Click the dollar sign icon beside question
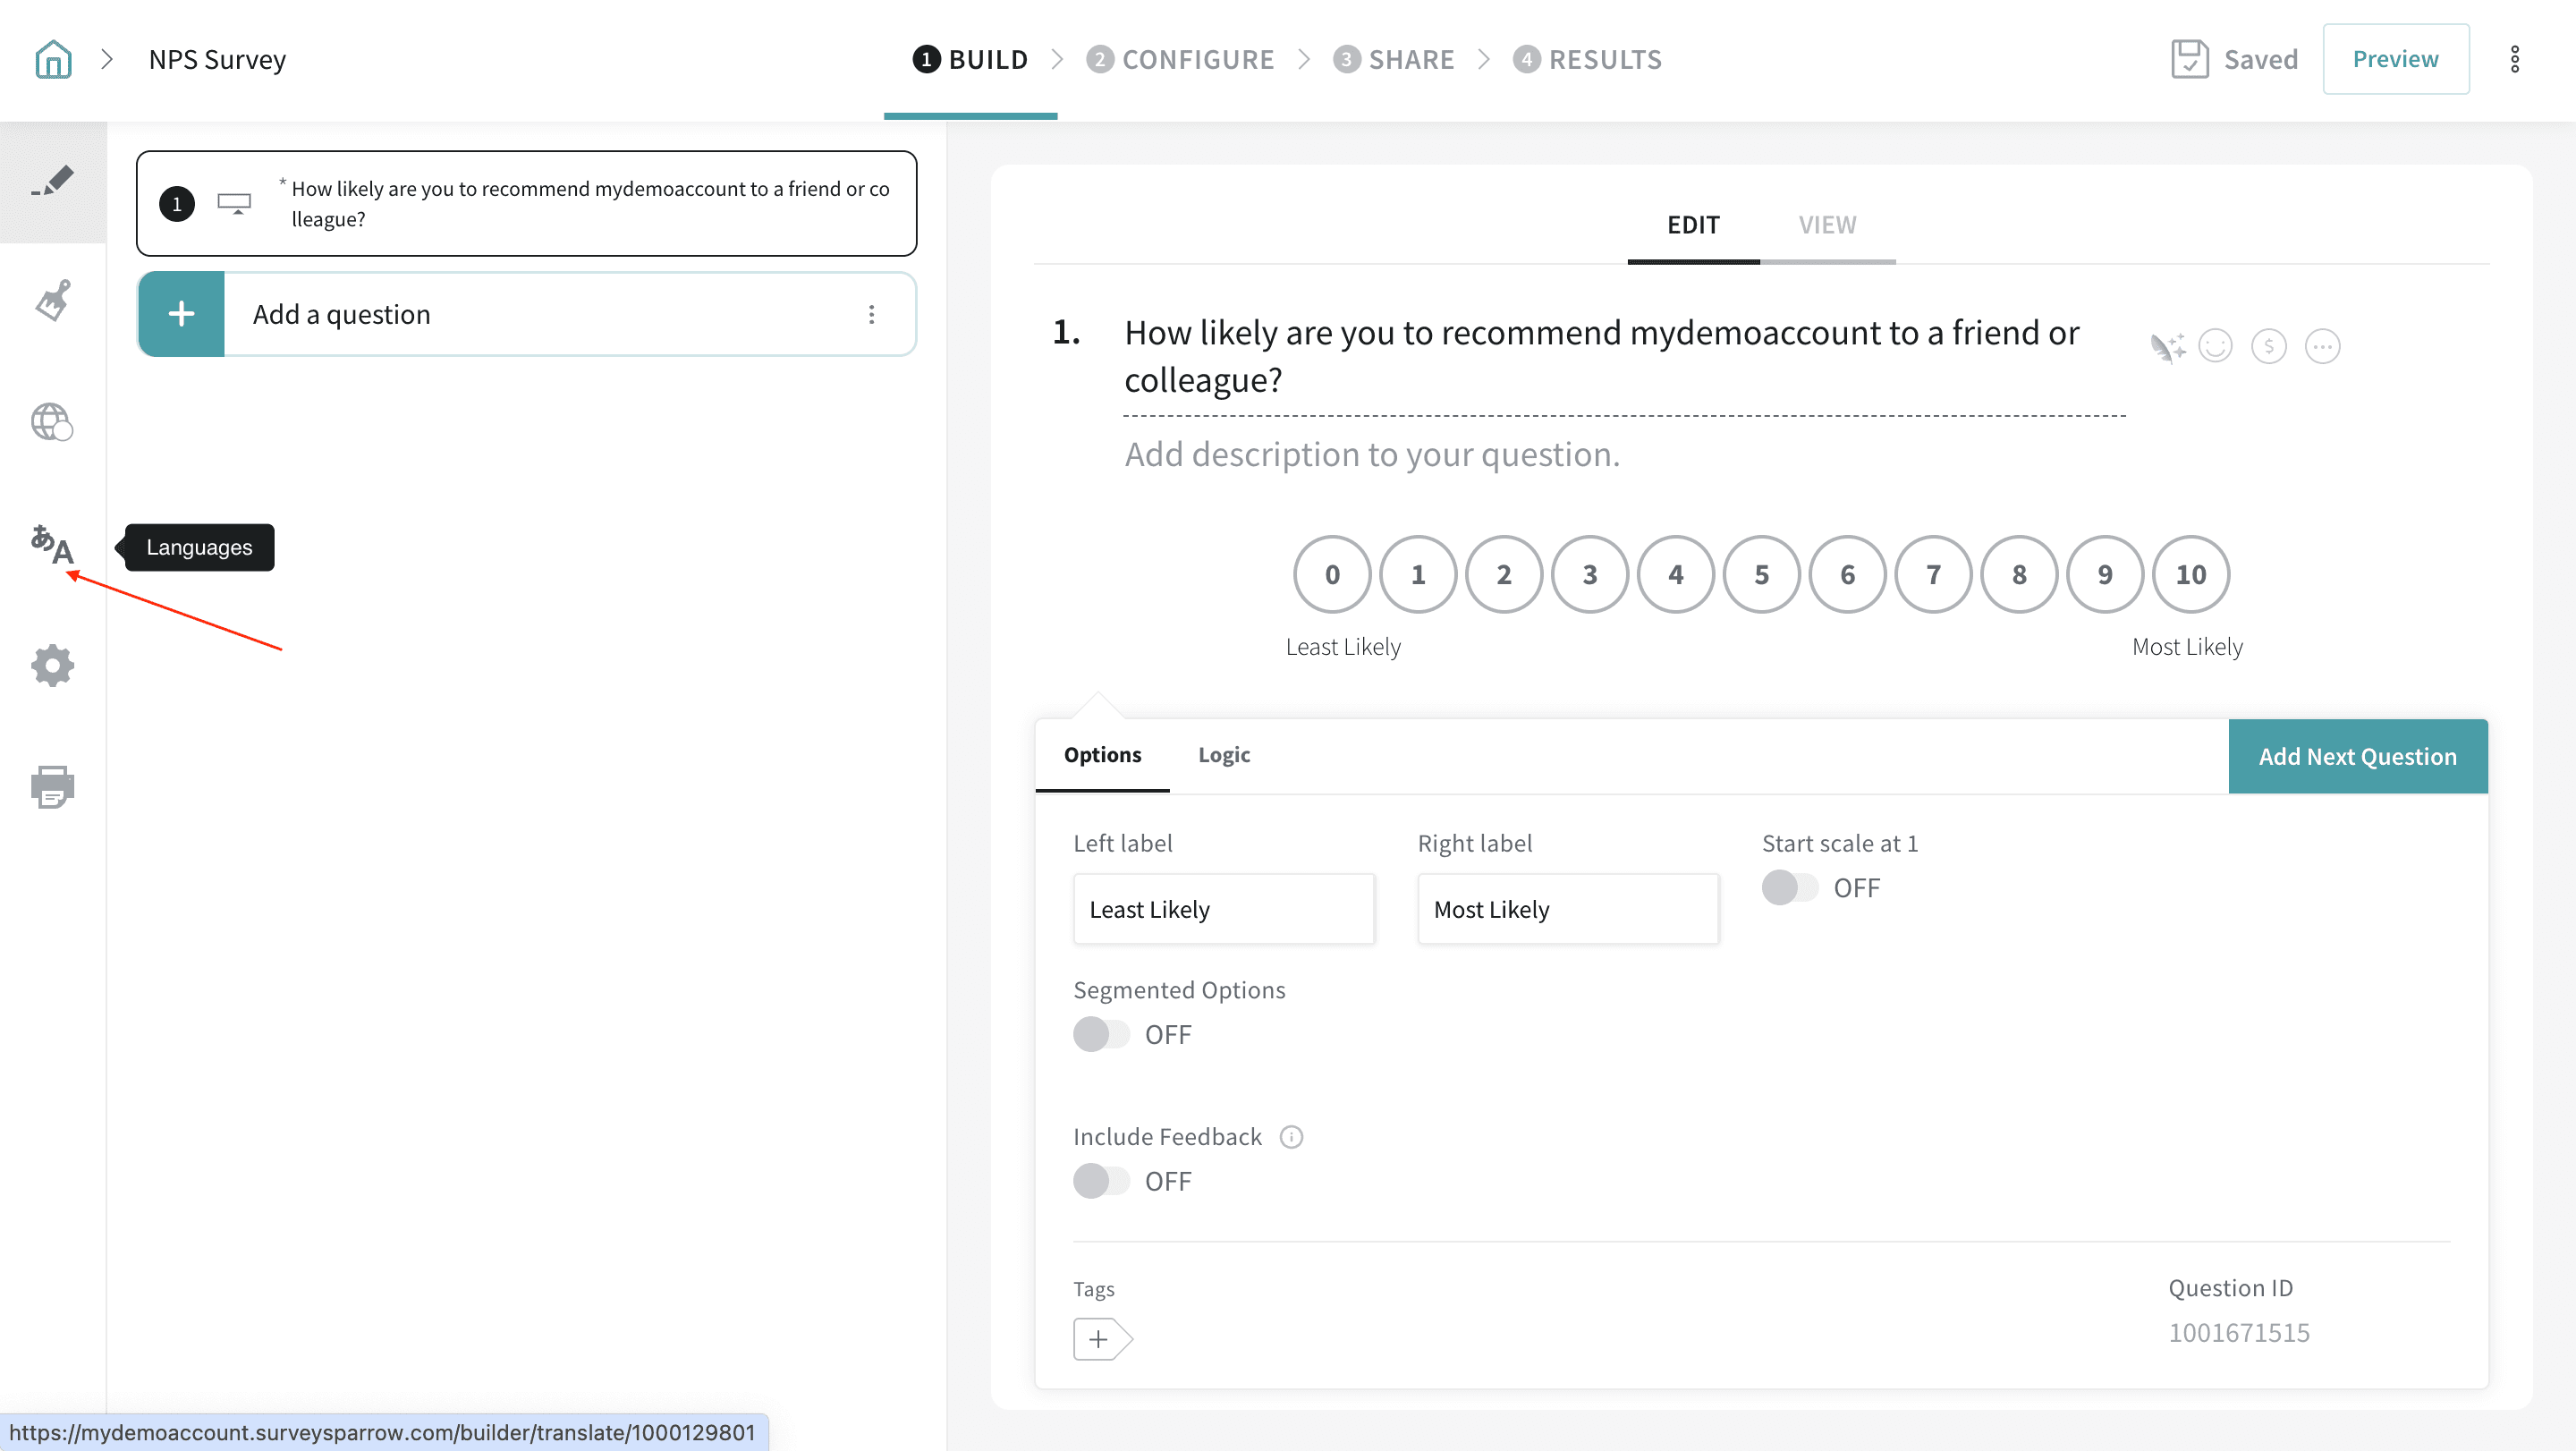Screen dimensions: 2576x1451 2268,347
